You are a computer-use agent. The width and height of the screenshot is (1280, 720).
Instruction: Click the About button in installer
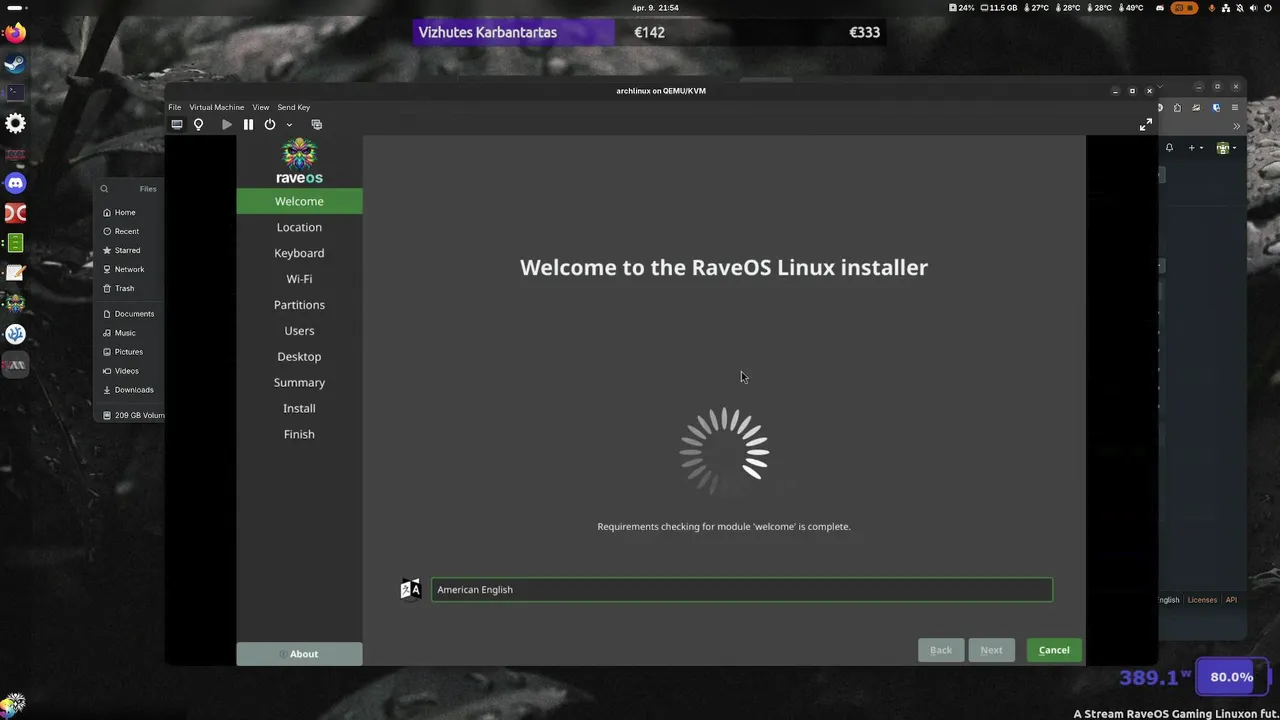(299, 654)
